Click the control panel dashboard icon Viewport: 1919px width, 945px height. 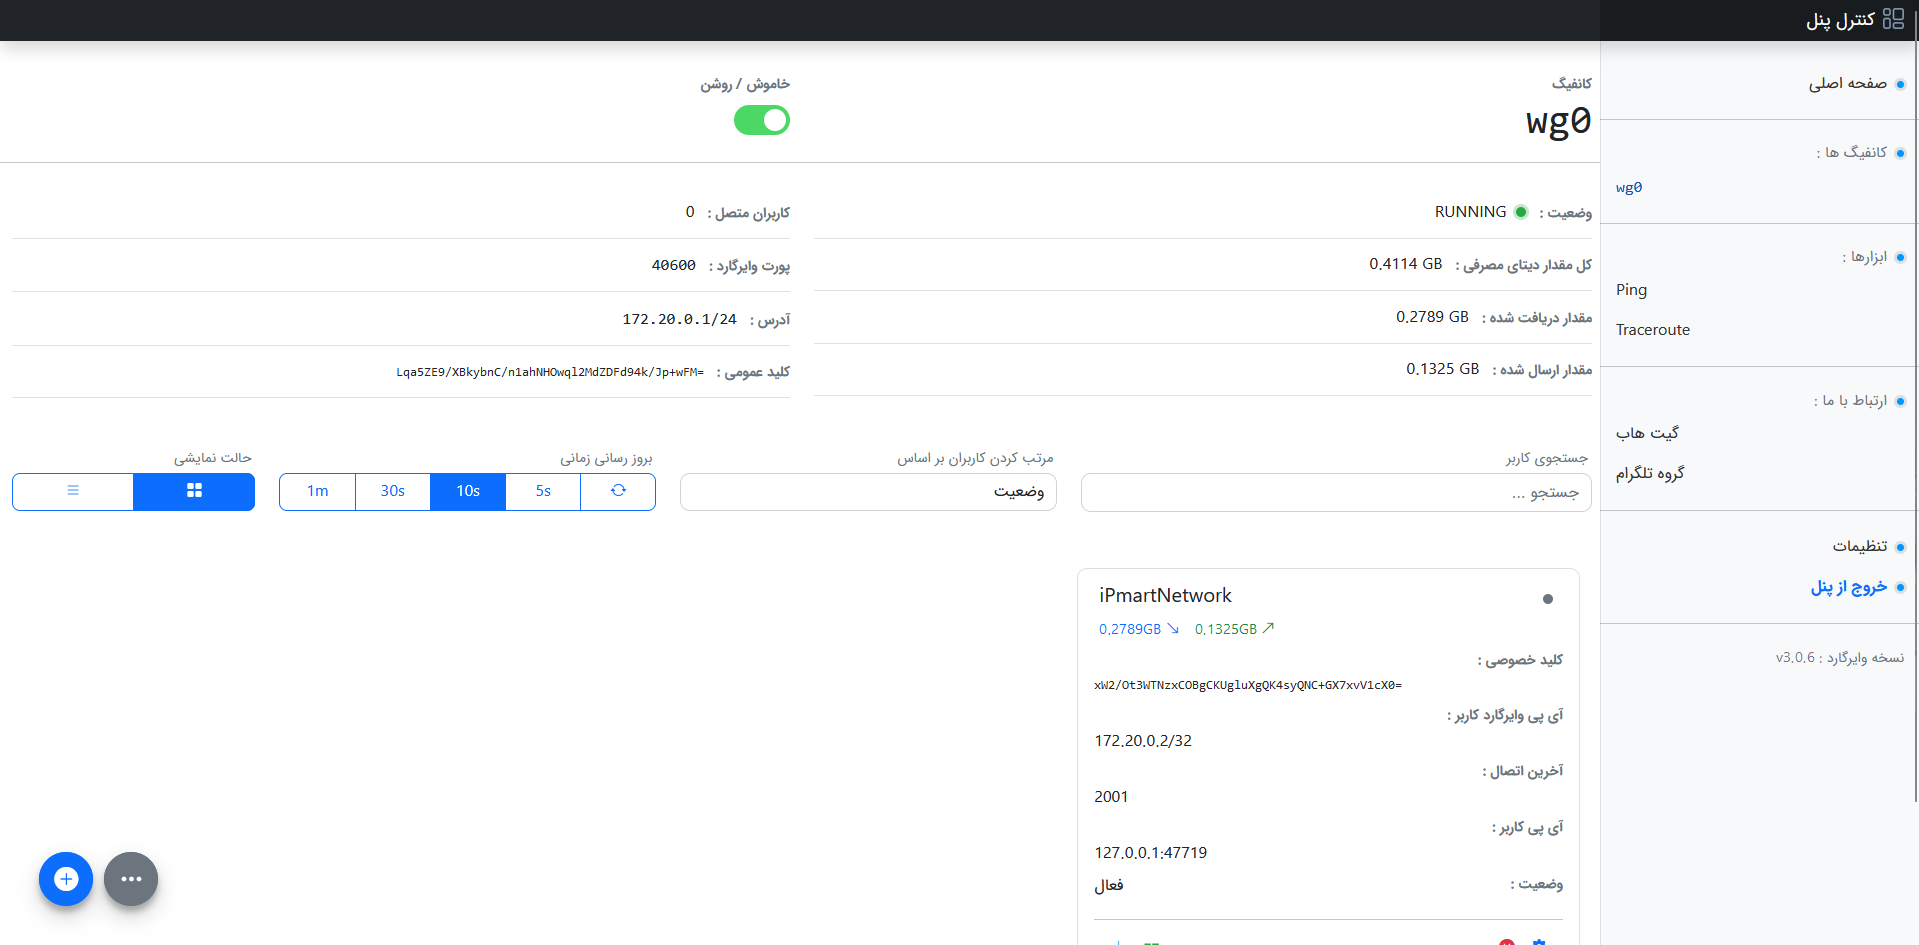tap(1893, 19)
